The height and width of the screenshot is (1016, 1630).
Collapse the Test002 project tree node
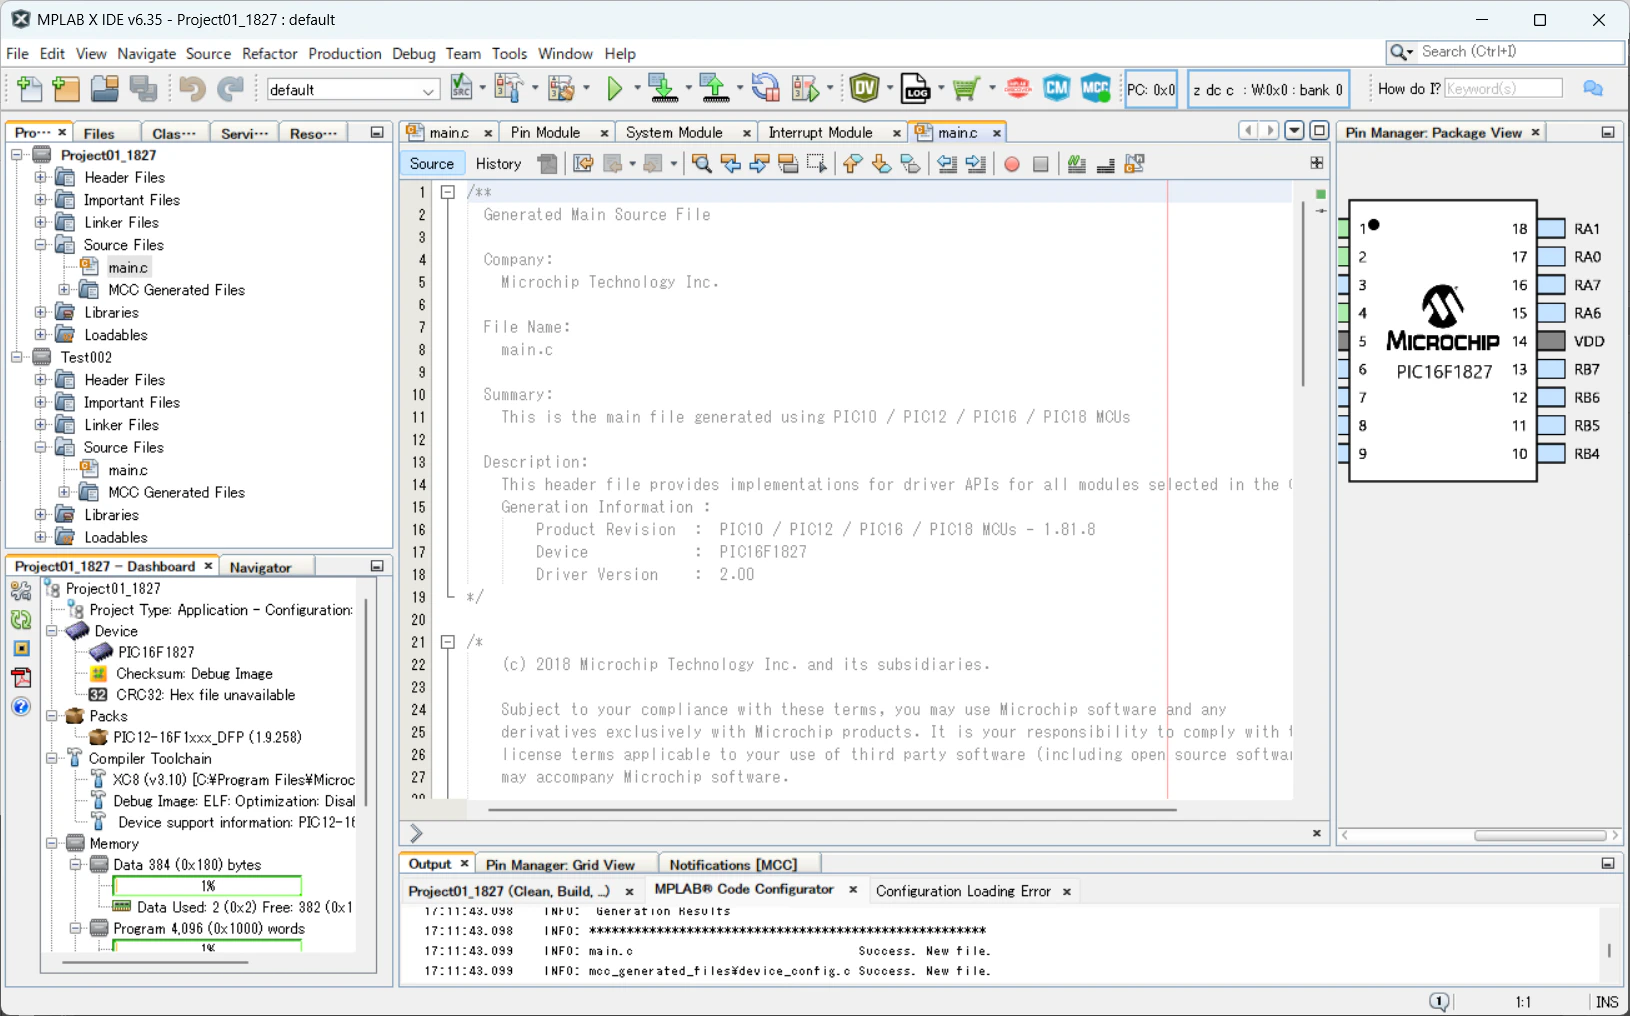click(17, 357)
